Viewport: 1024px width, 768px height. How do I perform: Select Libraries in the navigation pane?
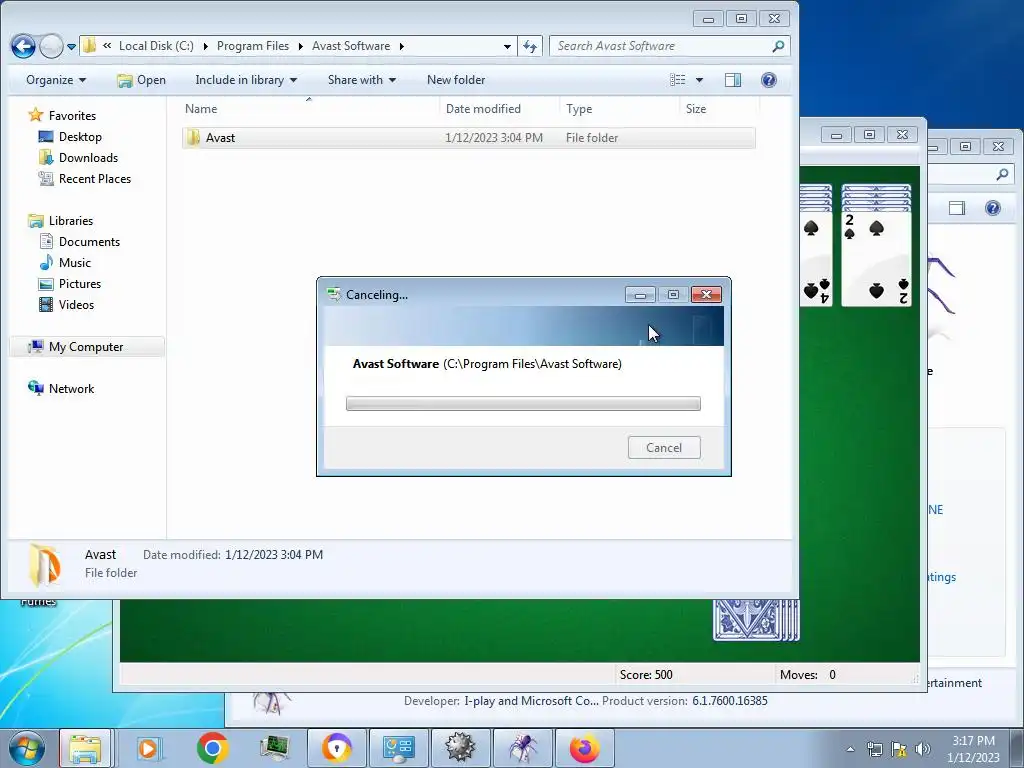point(61,221)
